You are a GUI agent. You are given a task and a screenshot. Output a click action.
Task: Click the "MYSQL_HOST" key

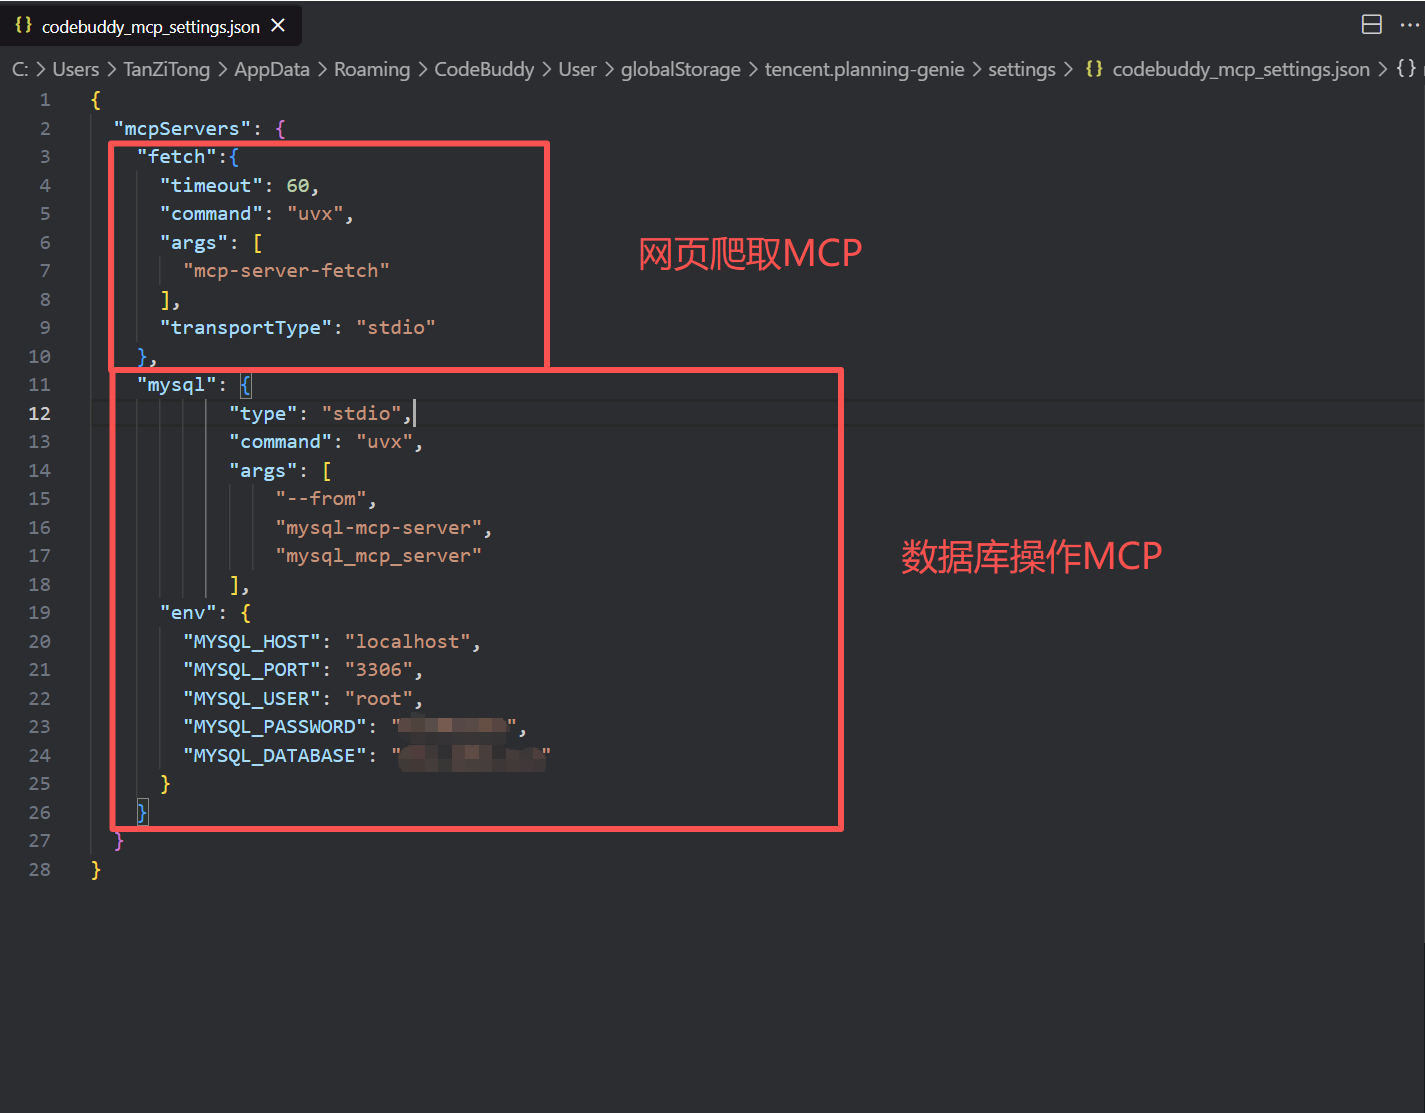[x=252, y=641]
